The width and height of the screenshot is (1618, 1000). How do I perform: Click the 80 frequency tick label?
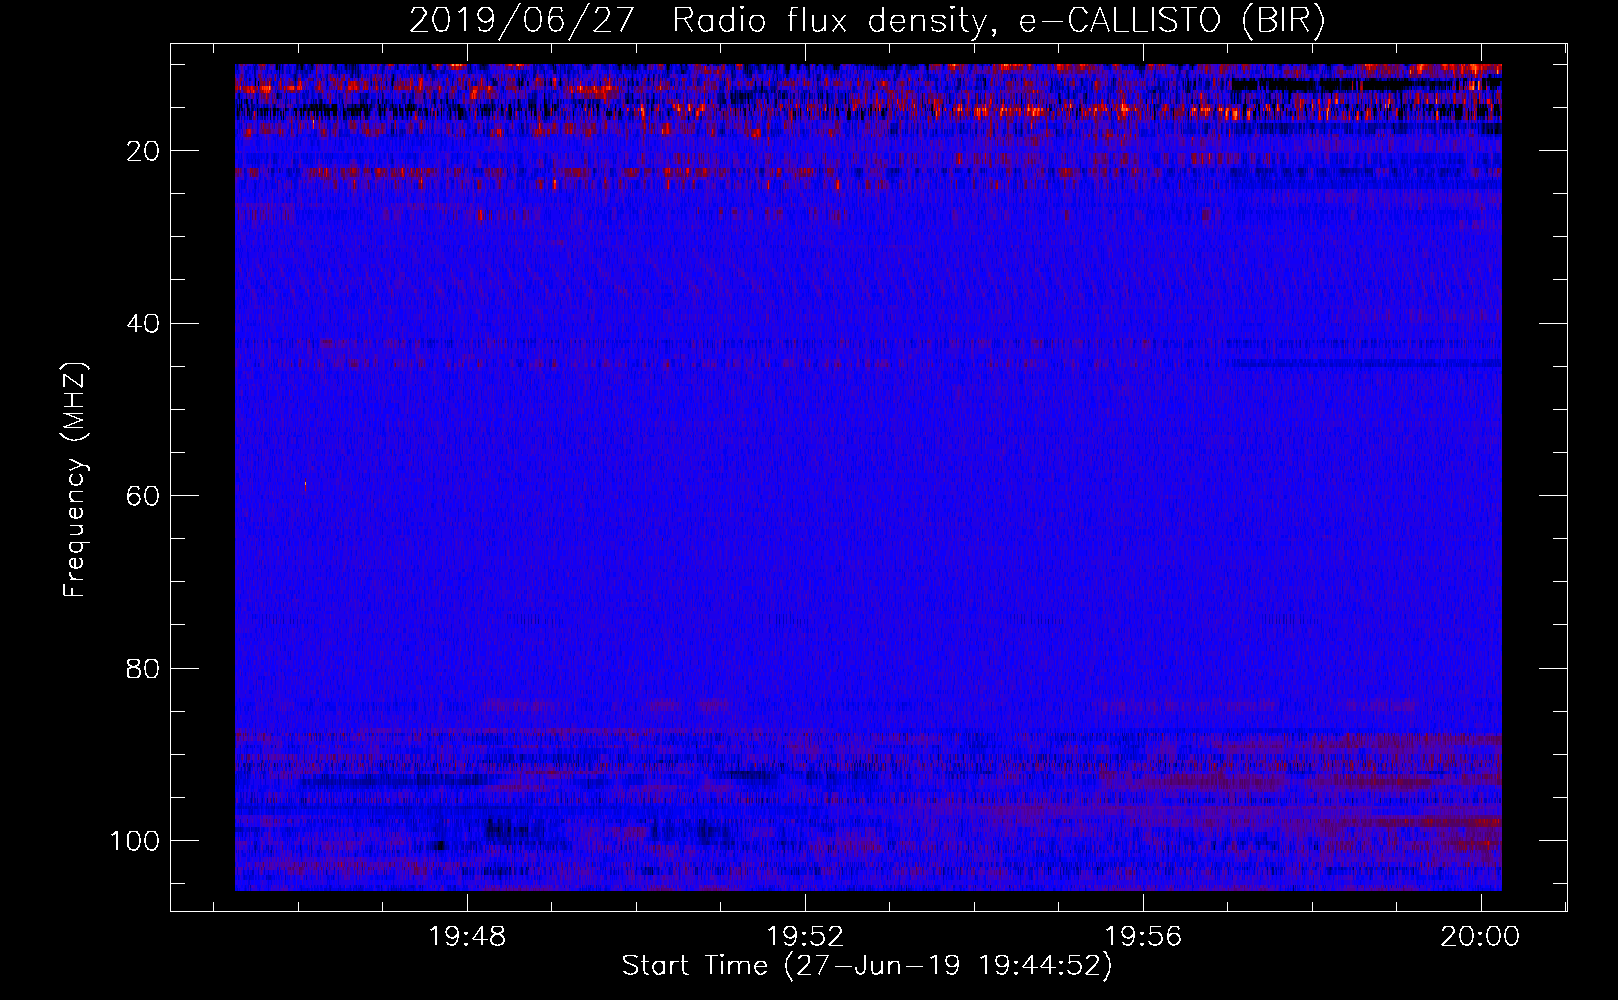pos(143,668)
